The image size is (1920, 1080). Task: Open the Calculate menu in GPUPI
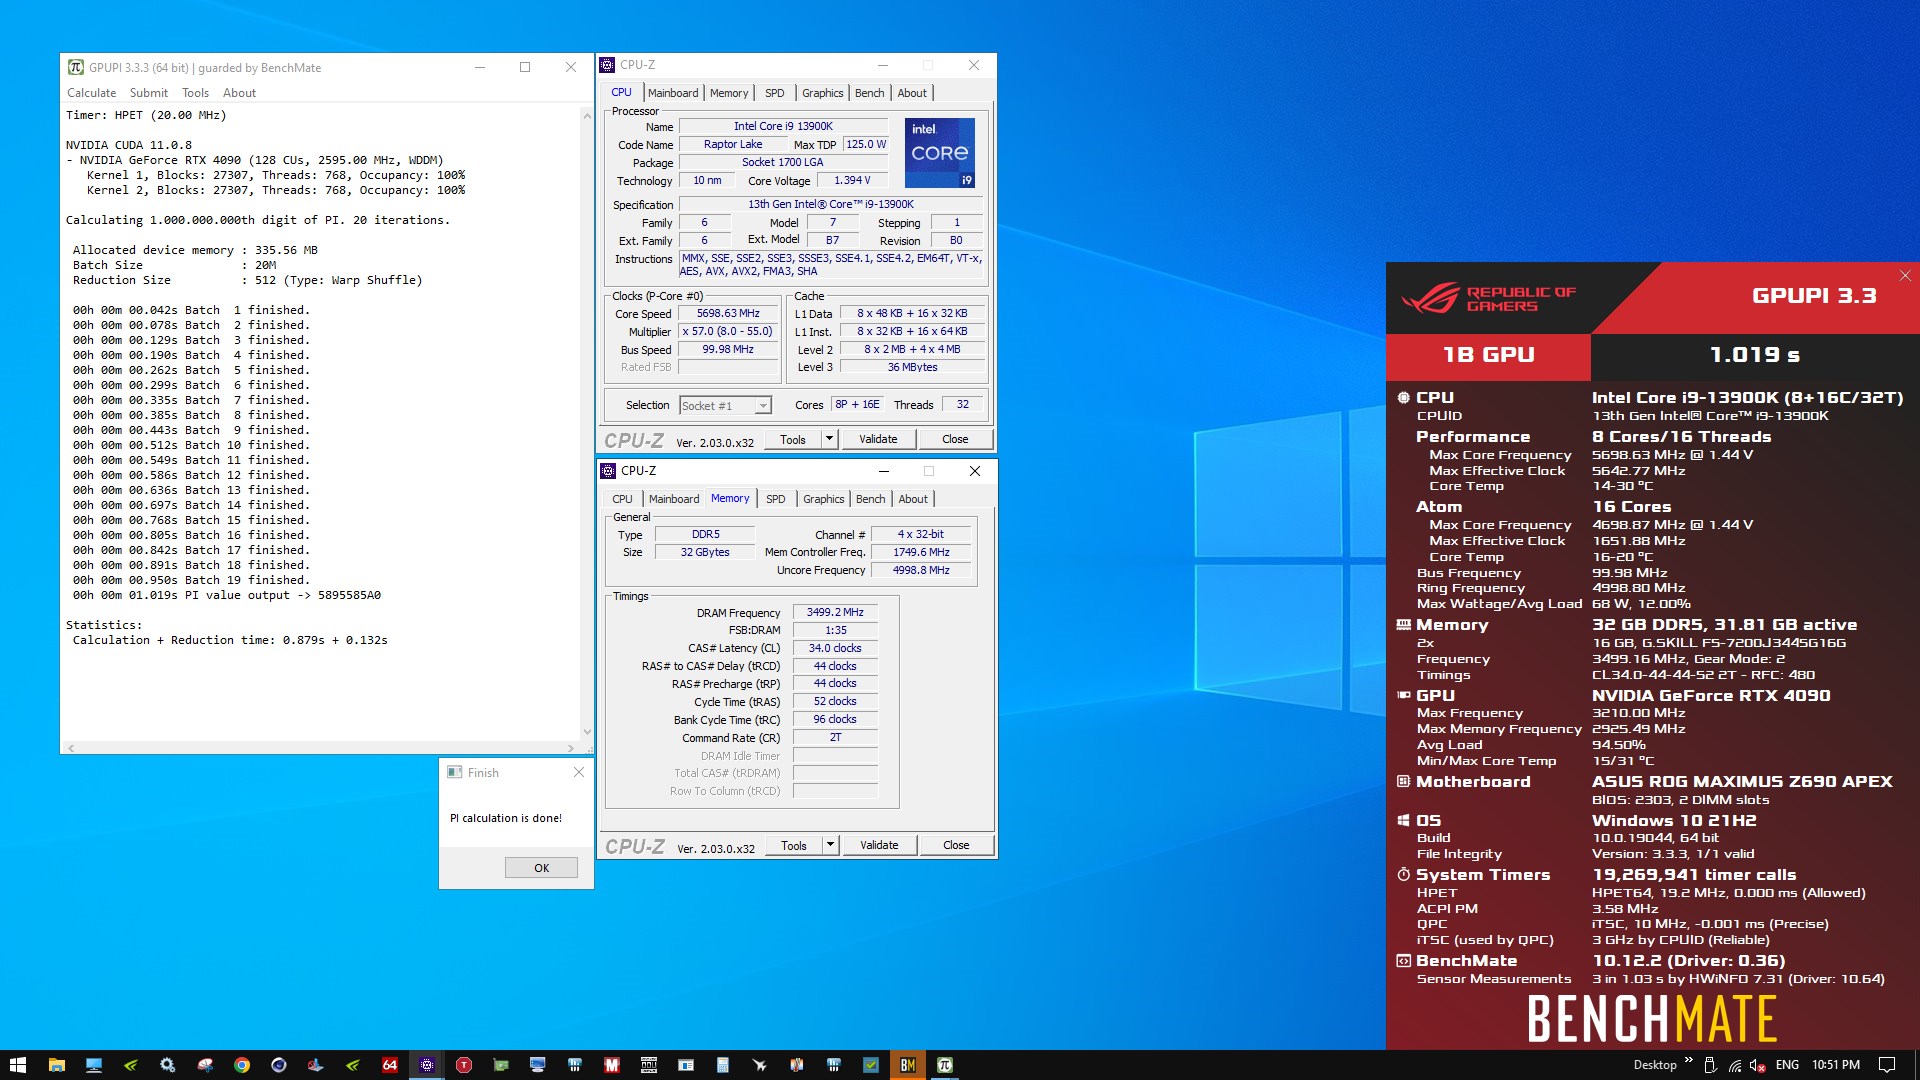pos(91,93)
